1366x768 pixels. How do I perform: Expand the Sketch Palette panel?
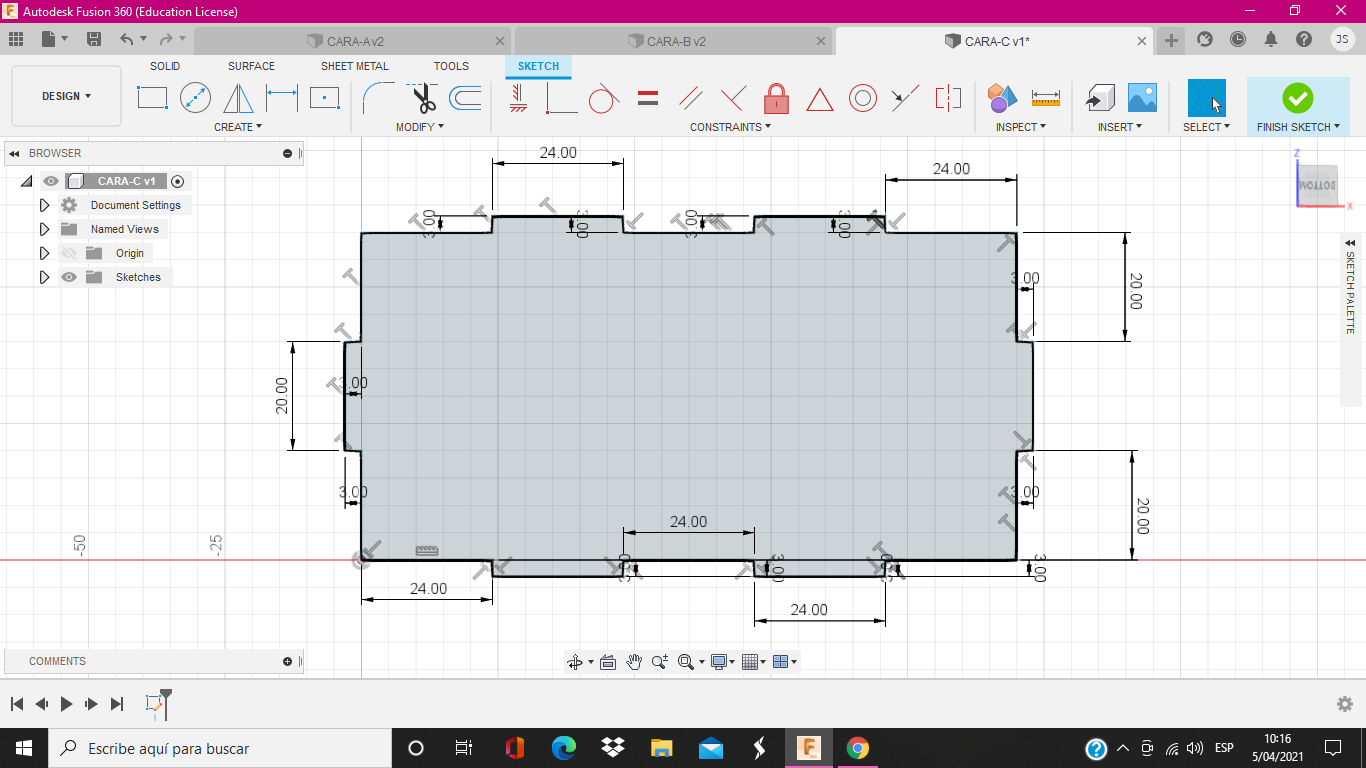1350,242
